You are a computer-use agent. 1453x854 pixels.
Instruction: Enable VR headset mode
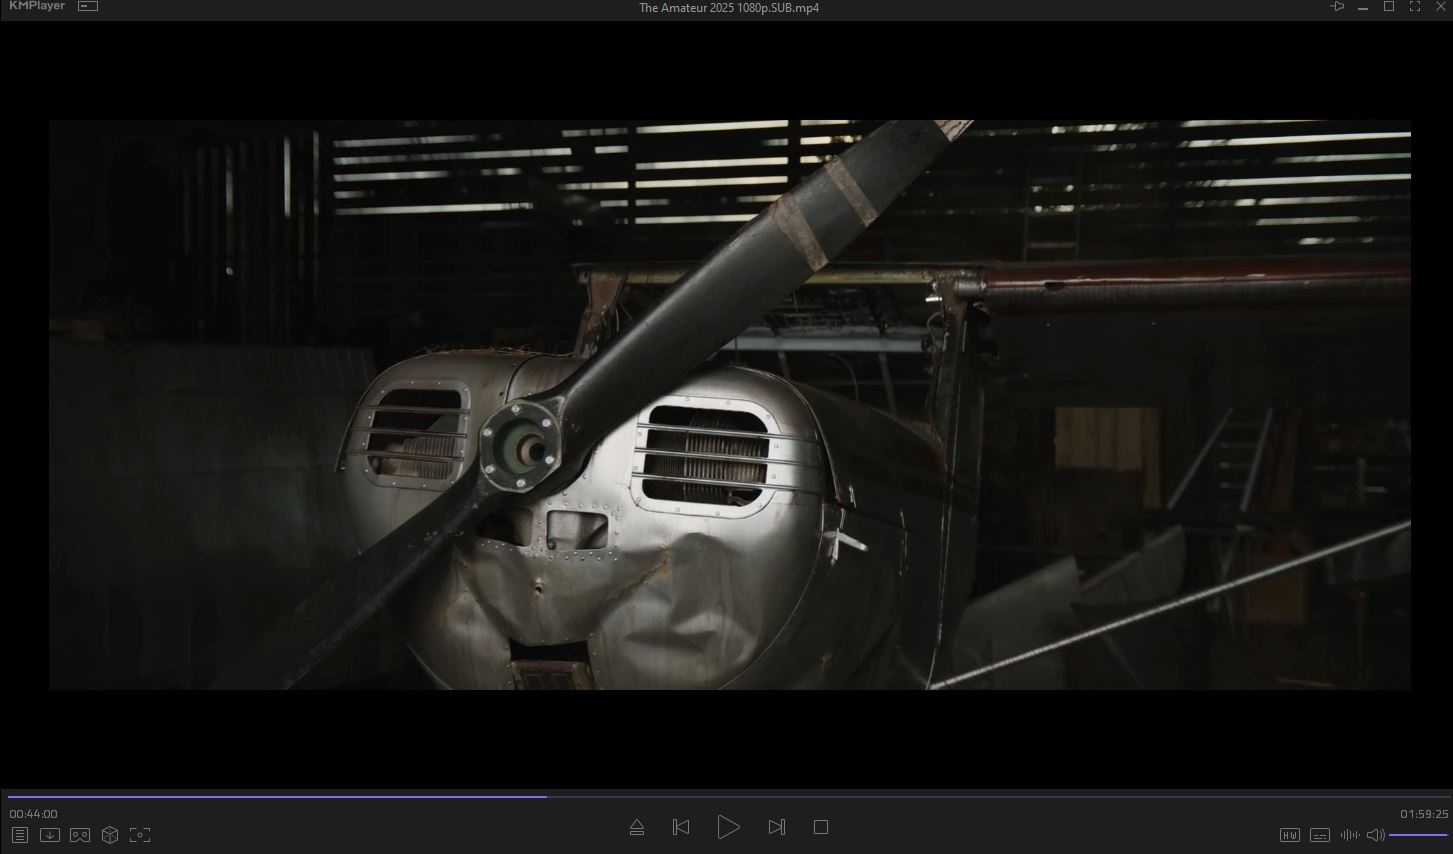80,835
